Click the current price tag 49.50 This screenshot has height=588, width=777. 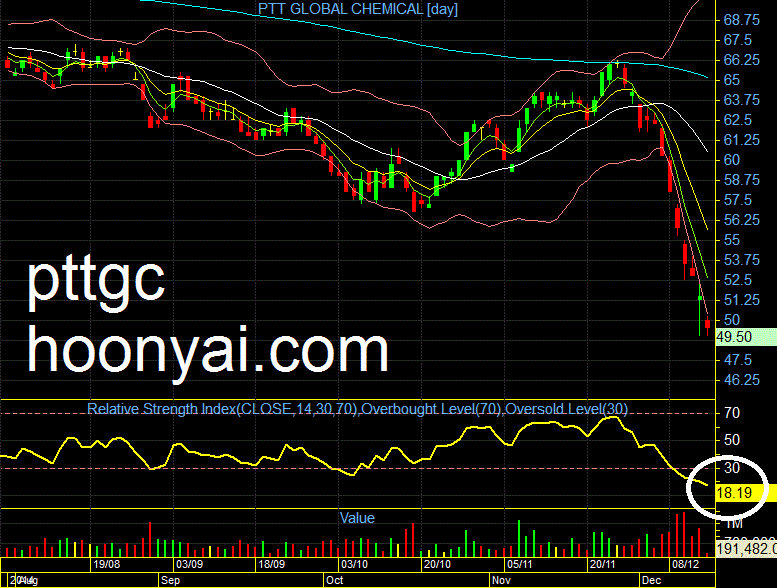[746, 337]
